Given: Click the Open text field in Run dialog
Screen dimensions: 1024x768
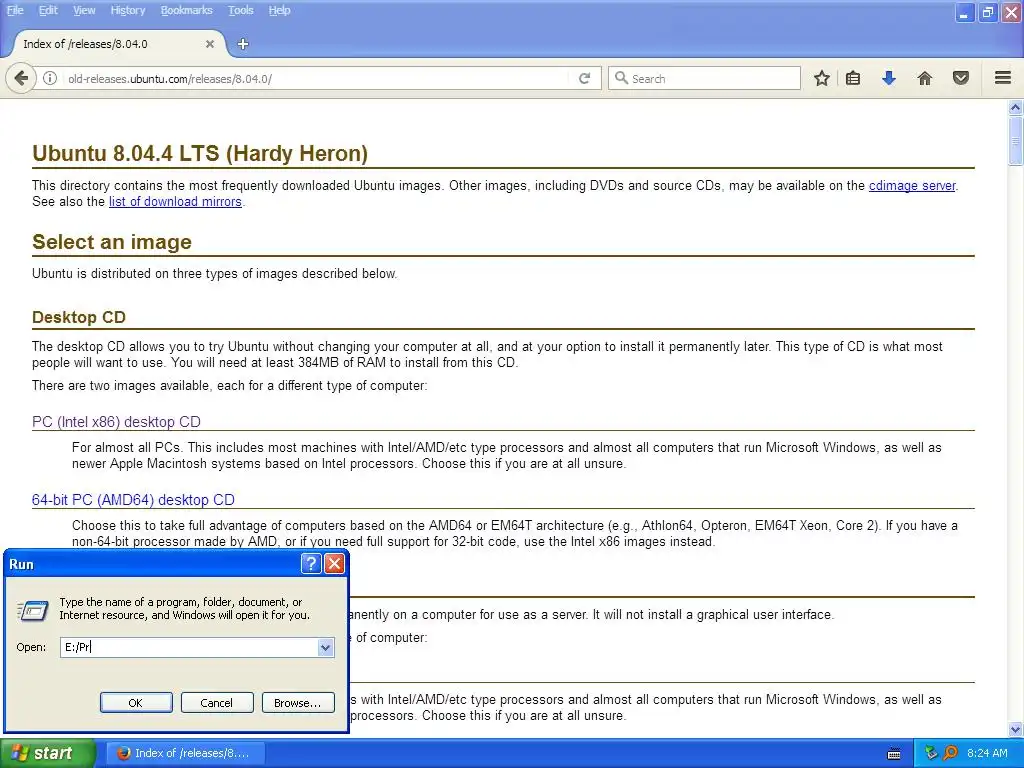Looking at the screenshot, I should (x=189, y=647).
